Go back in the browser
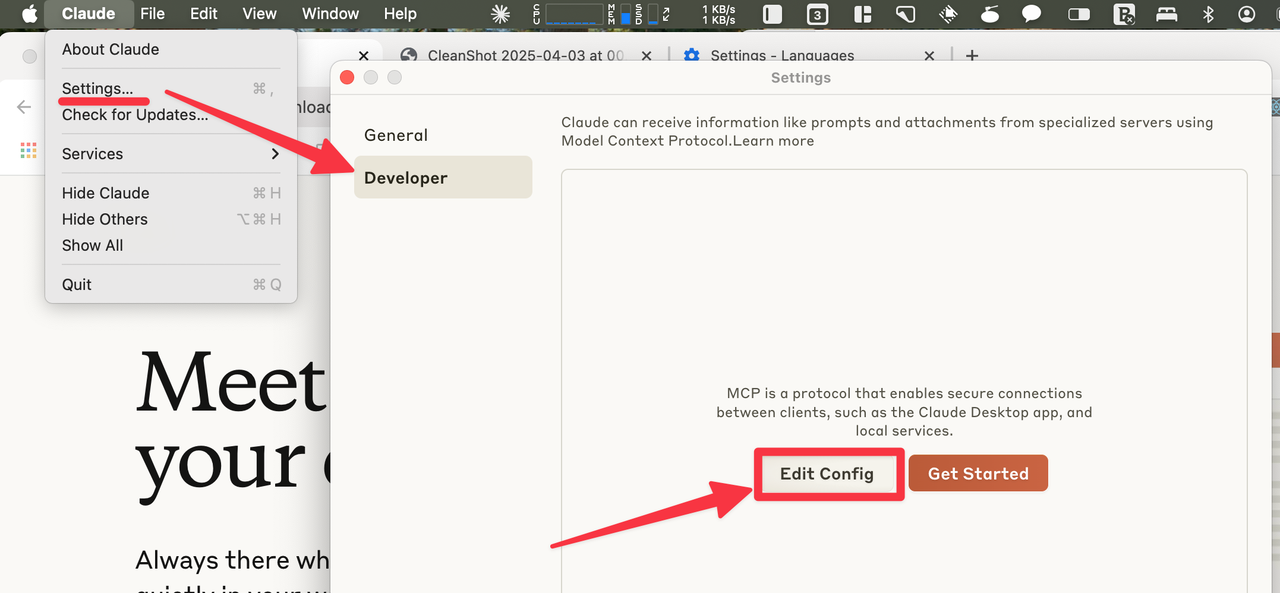 tap(24, 107)
